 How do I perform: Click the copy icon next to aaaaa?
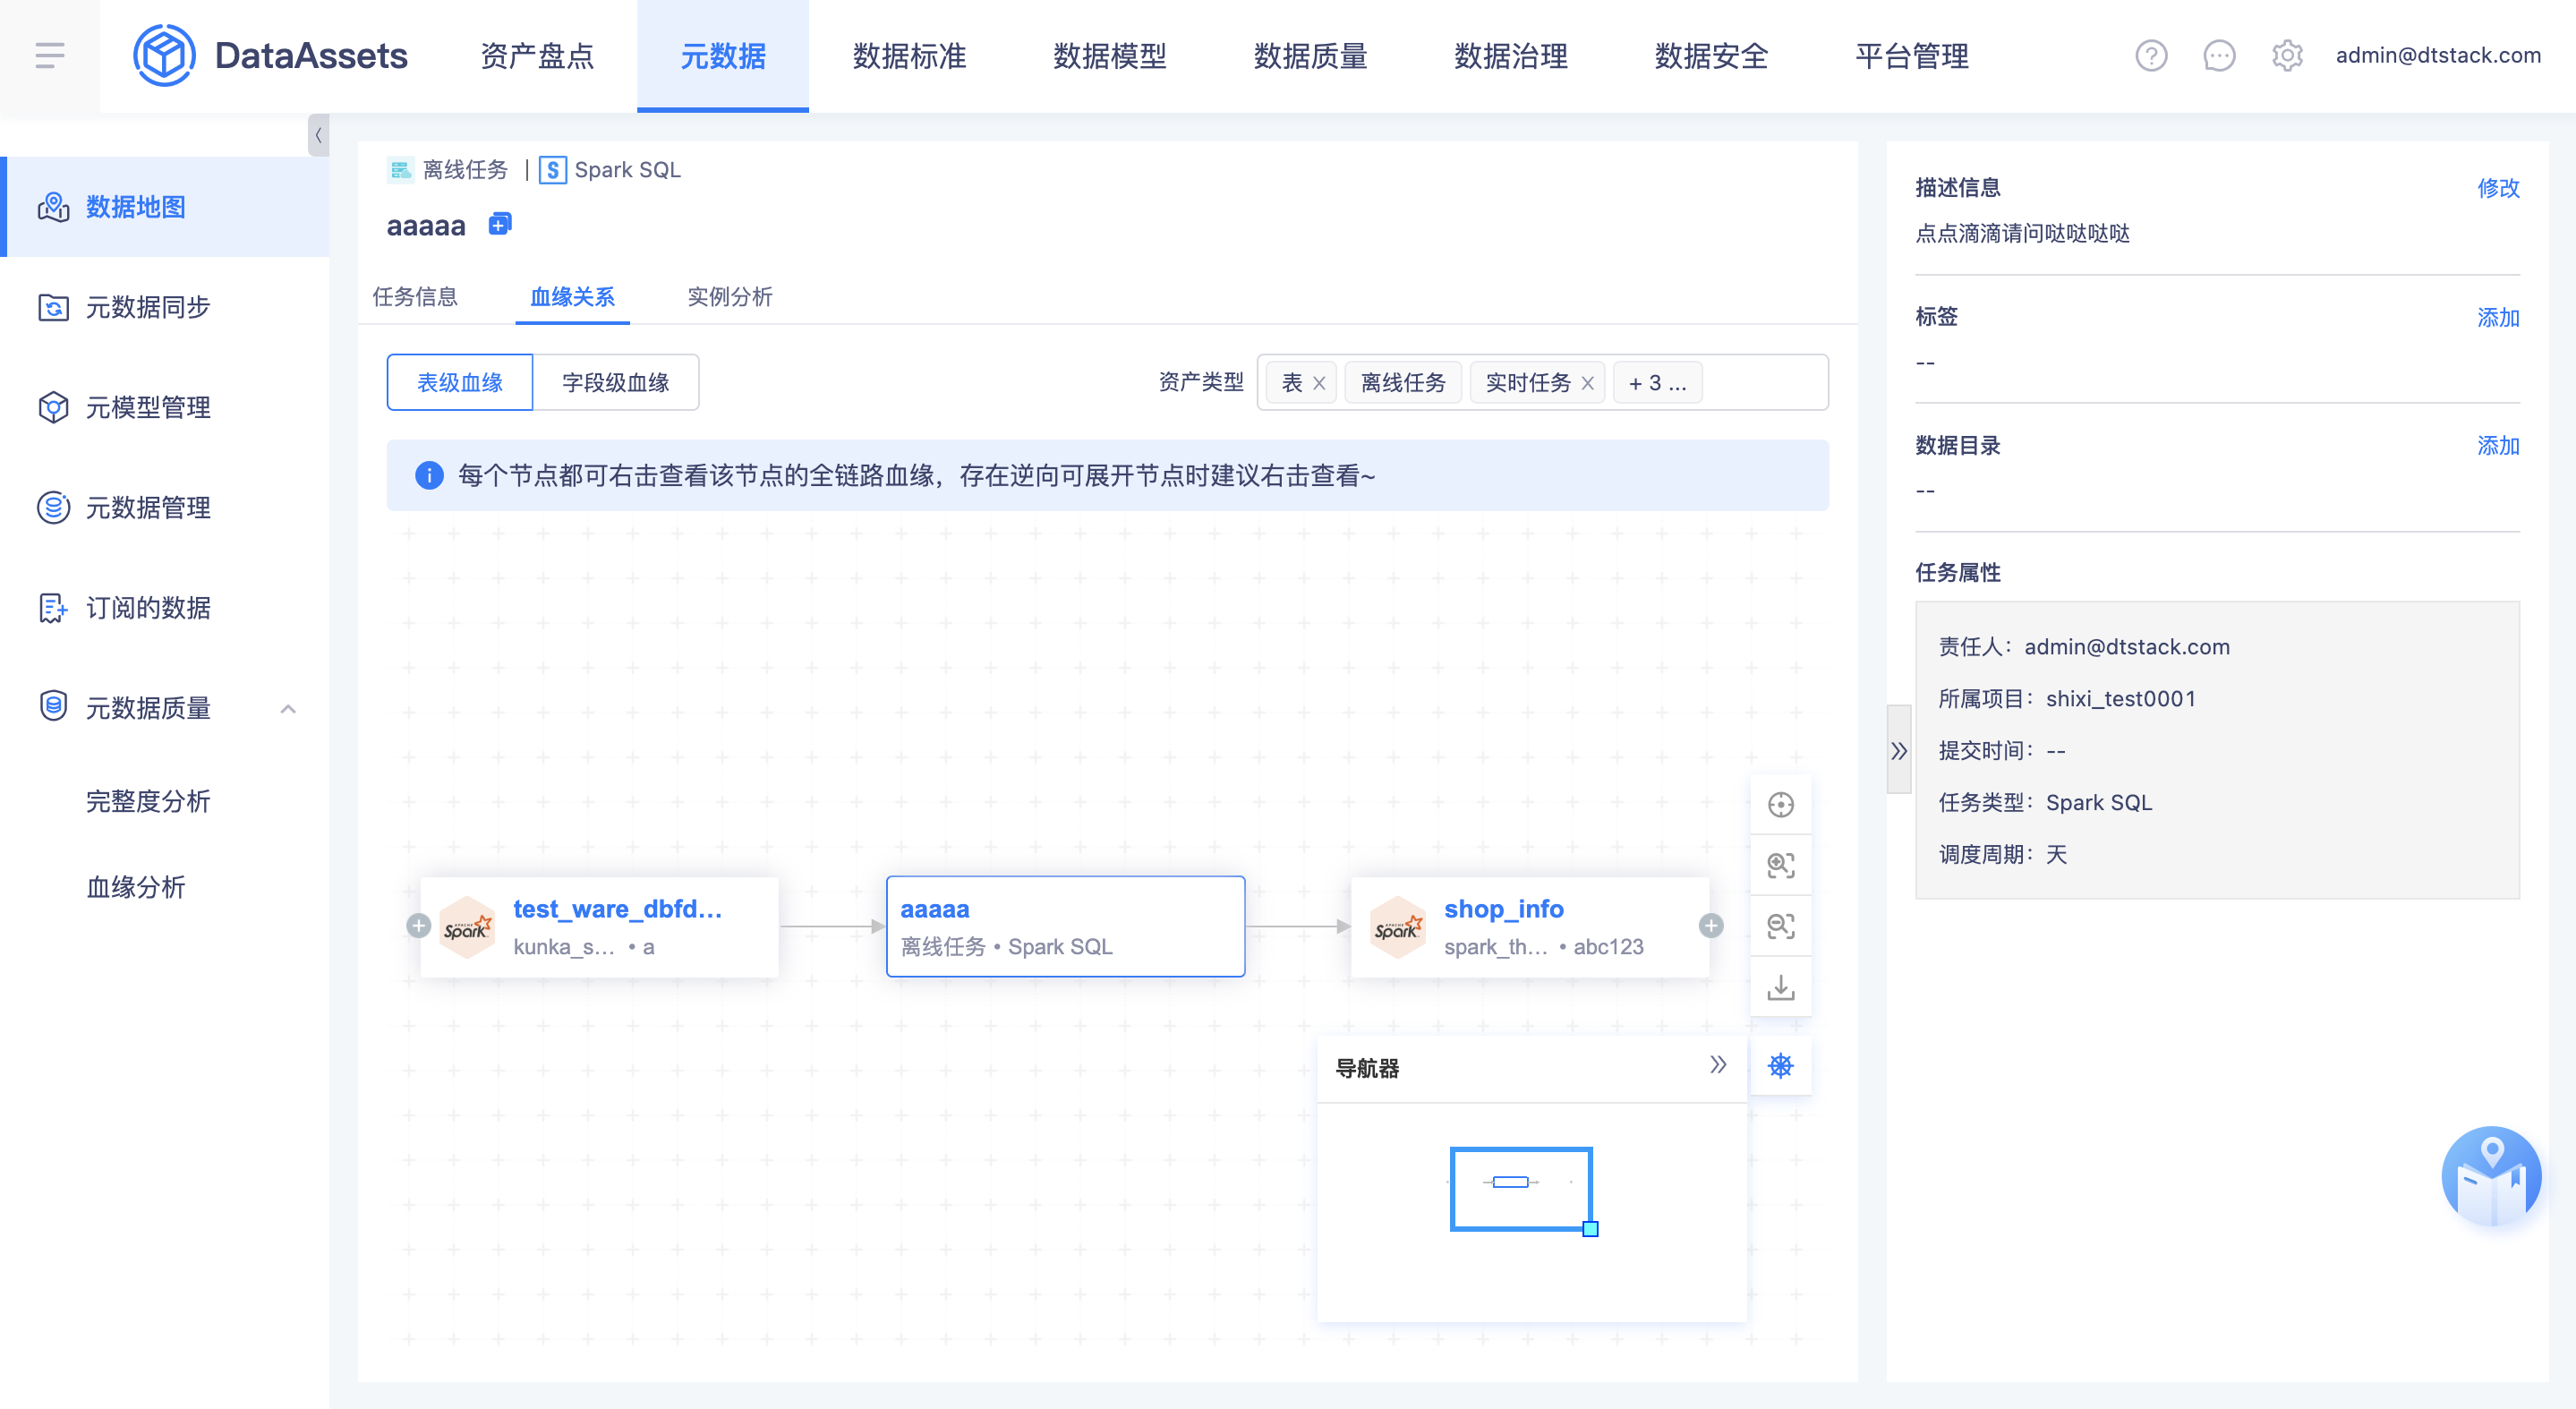[x=500, y=224]
